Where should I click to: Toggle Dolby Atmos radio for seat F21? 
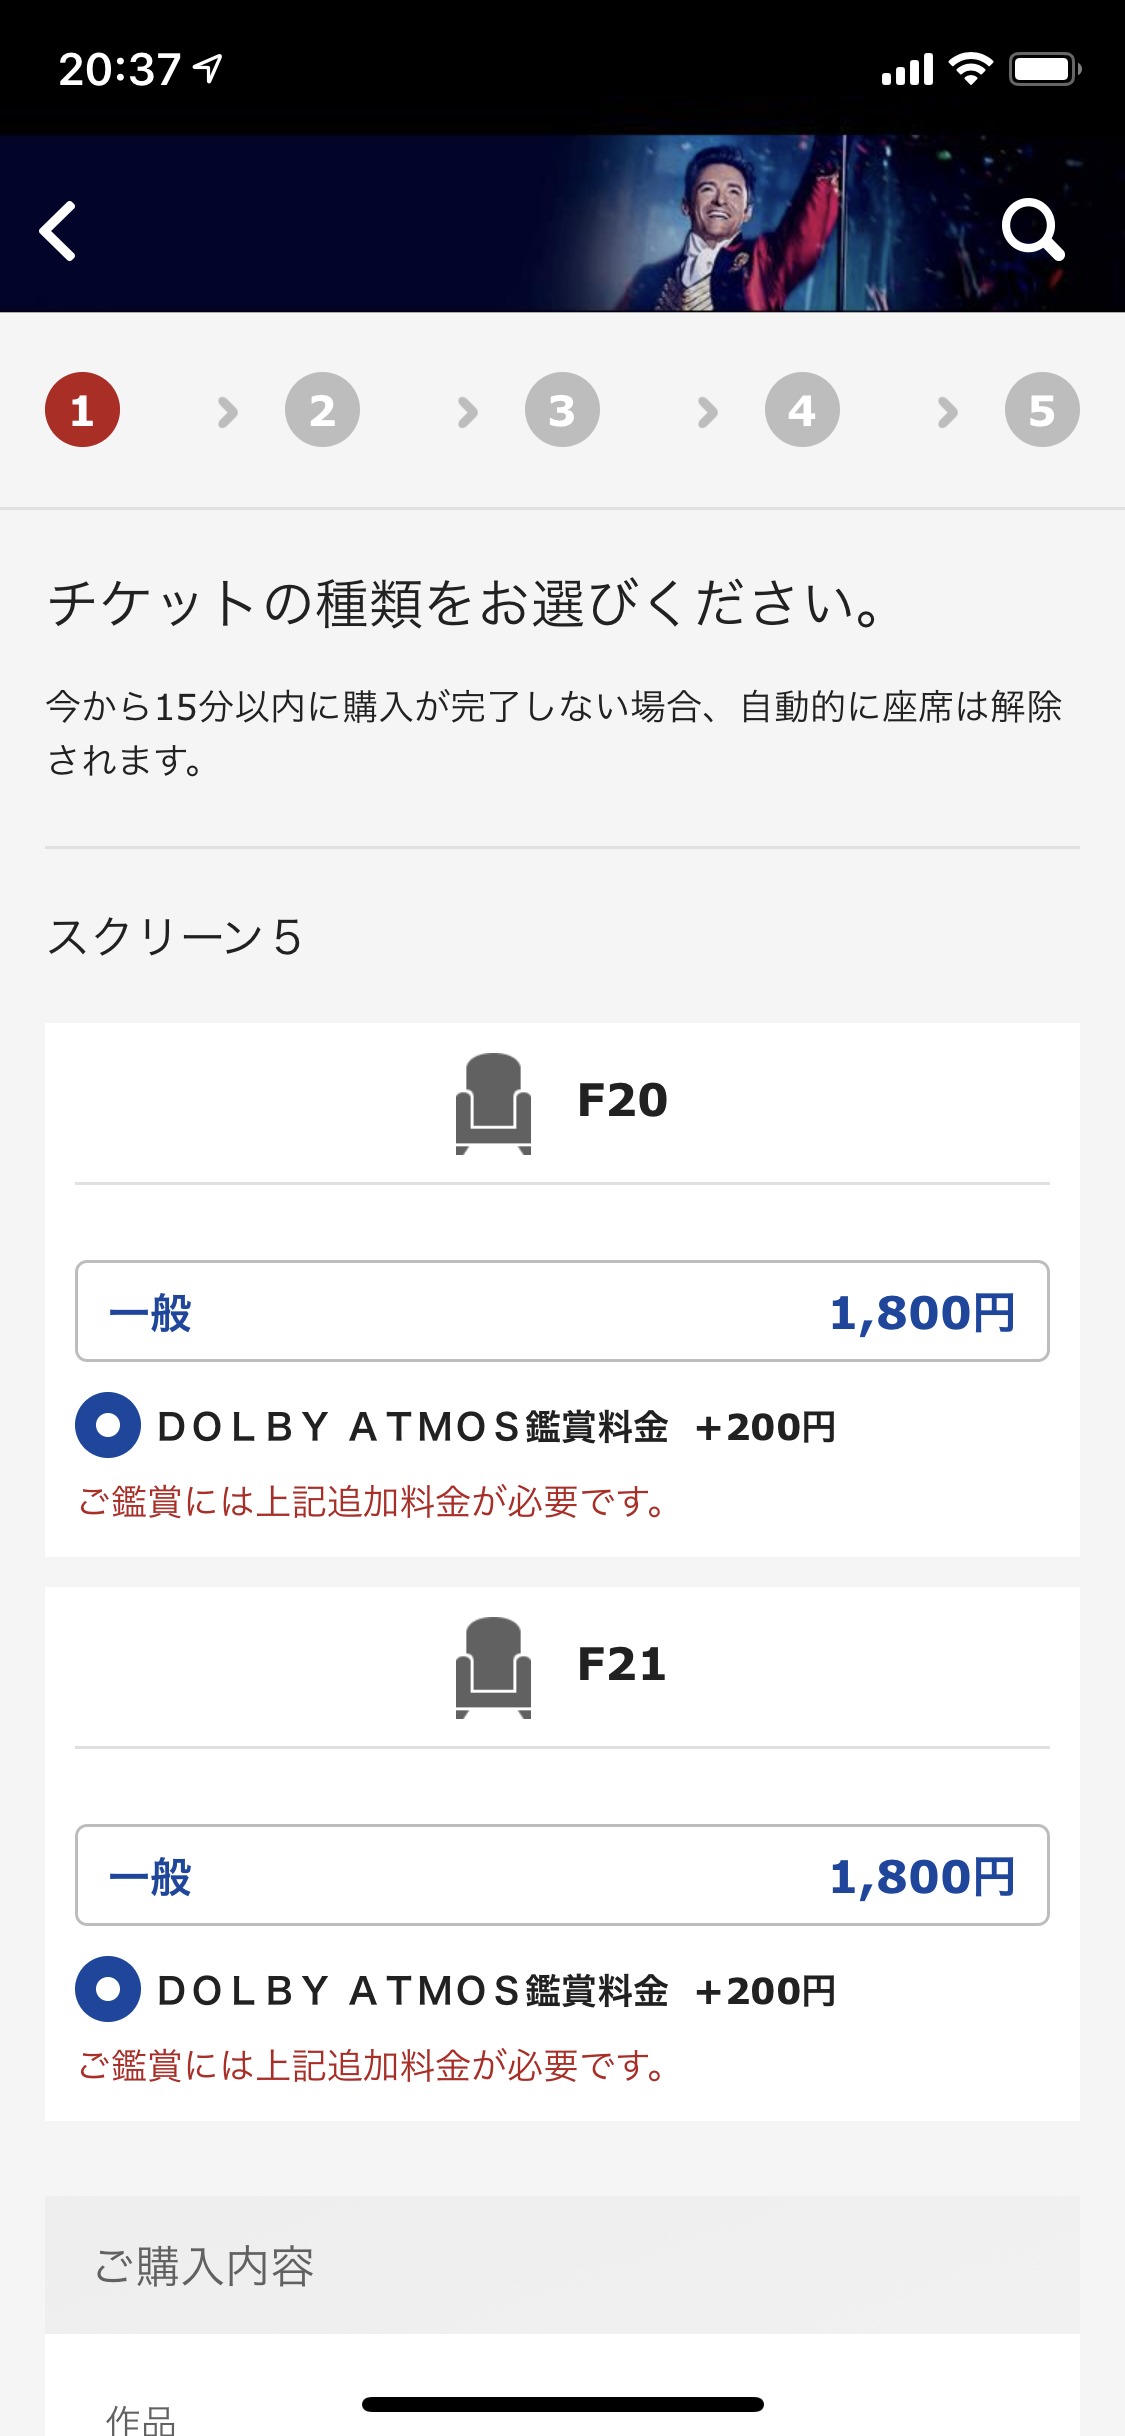click(108, 1989)
